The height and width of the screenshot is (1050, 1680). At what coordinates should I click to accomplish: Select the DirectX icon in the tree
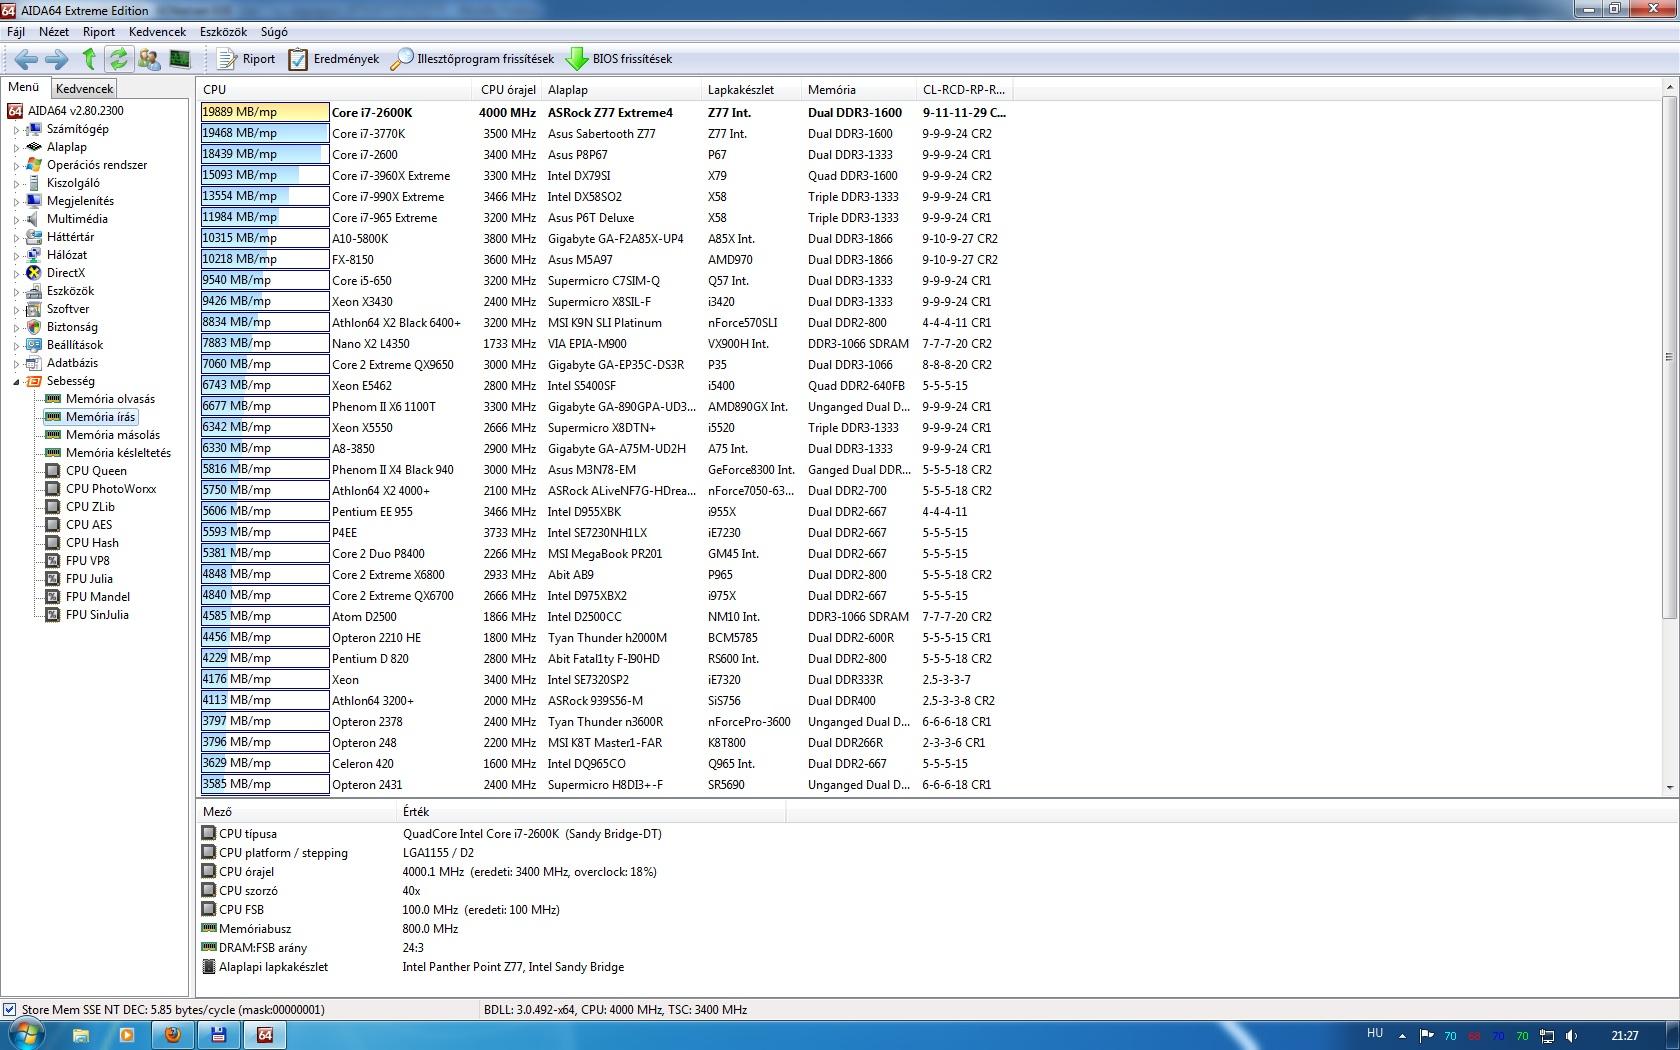point(34,273)
